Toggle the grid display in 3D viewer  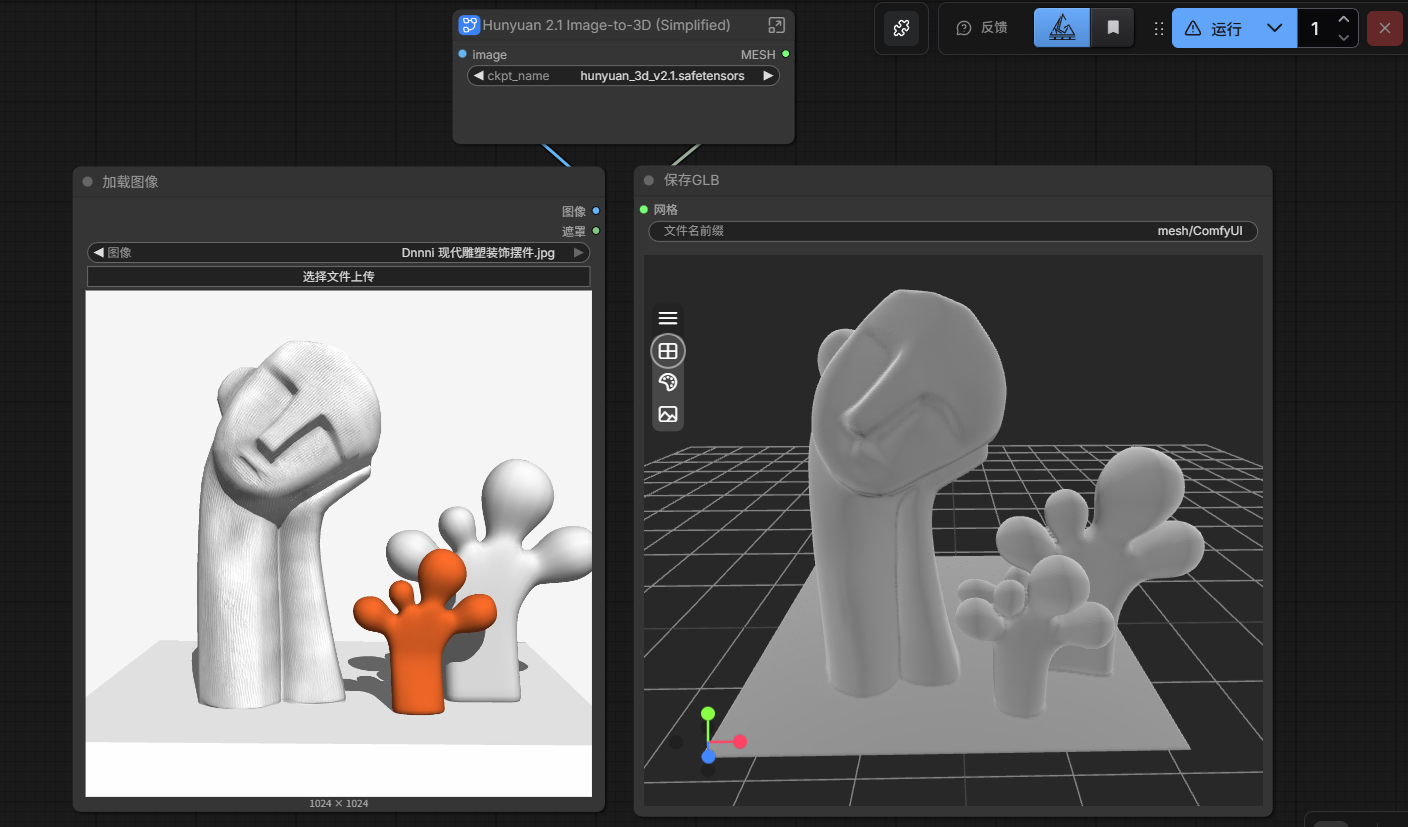point(668,351)
